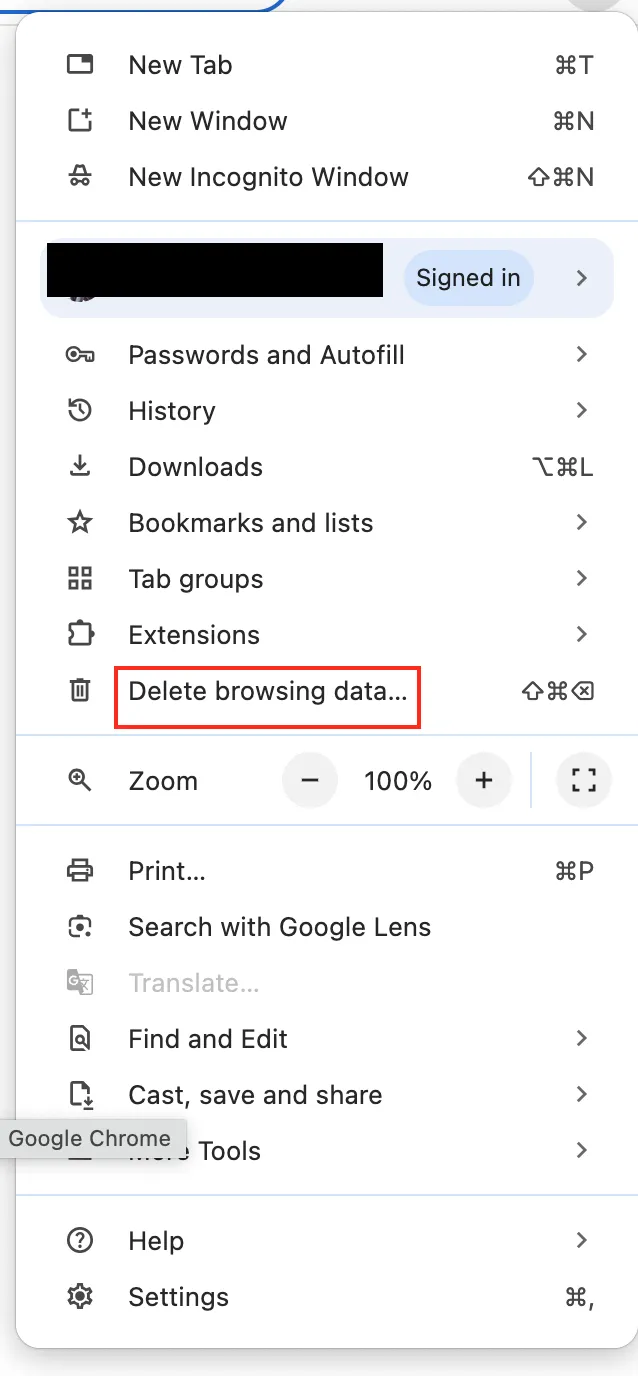The image size is (638, 1376).
Task: Decrease zoom with the minus button
Action: [310, 780]
